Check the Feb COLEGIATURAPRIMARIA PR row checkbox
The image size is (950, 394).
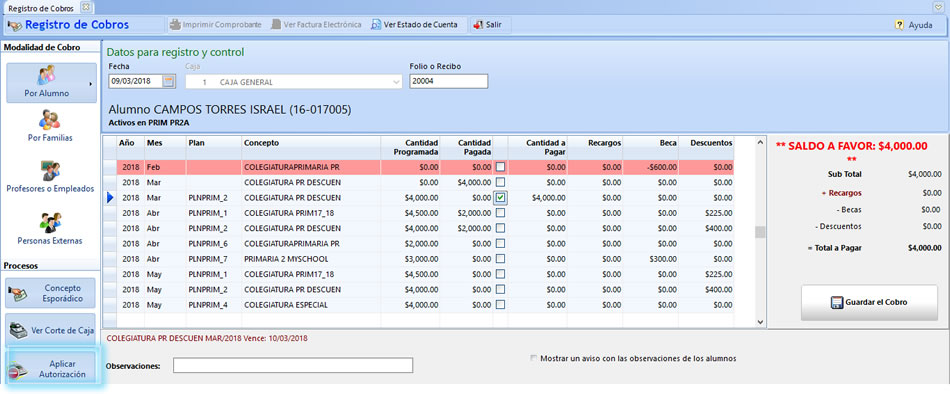click(500, 167)
